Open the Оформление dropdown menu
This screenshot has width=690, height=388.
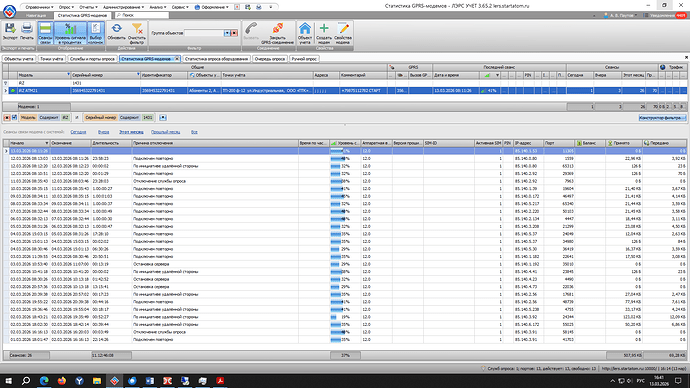212,7
